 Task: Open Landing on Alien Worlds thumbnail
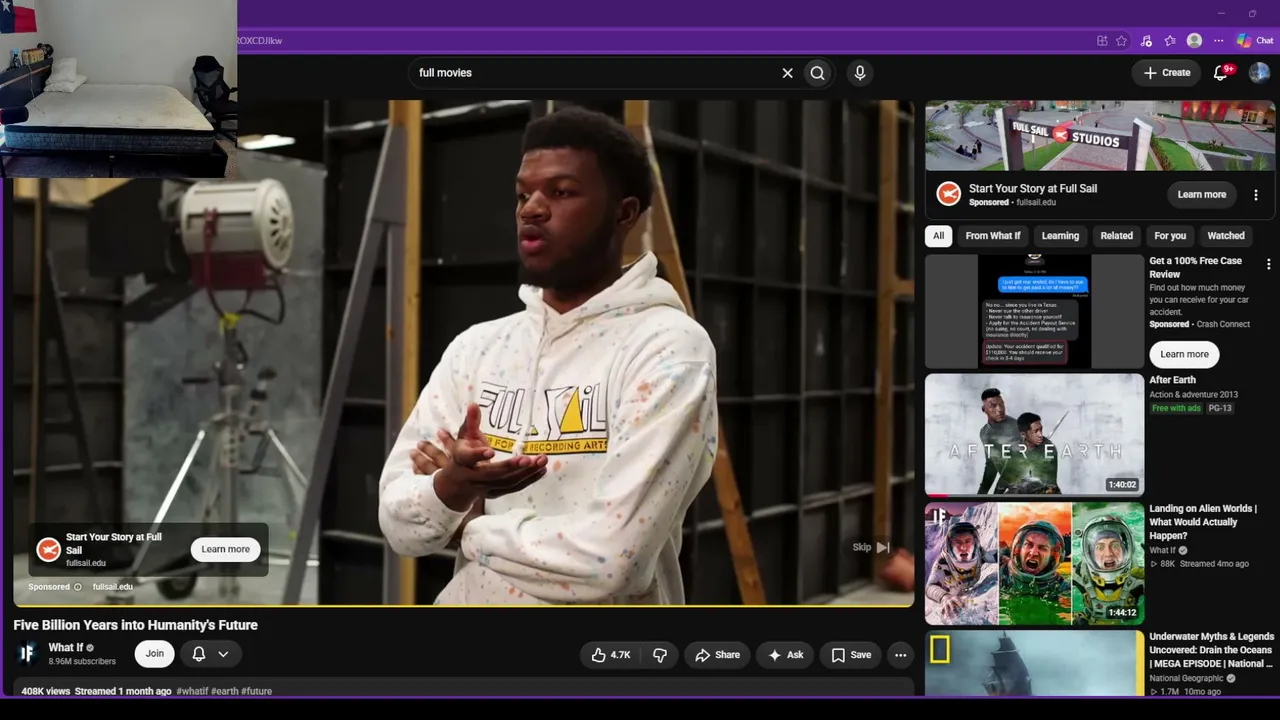[1034, 563]
